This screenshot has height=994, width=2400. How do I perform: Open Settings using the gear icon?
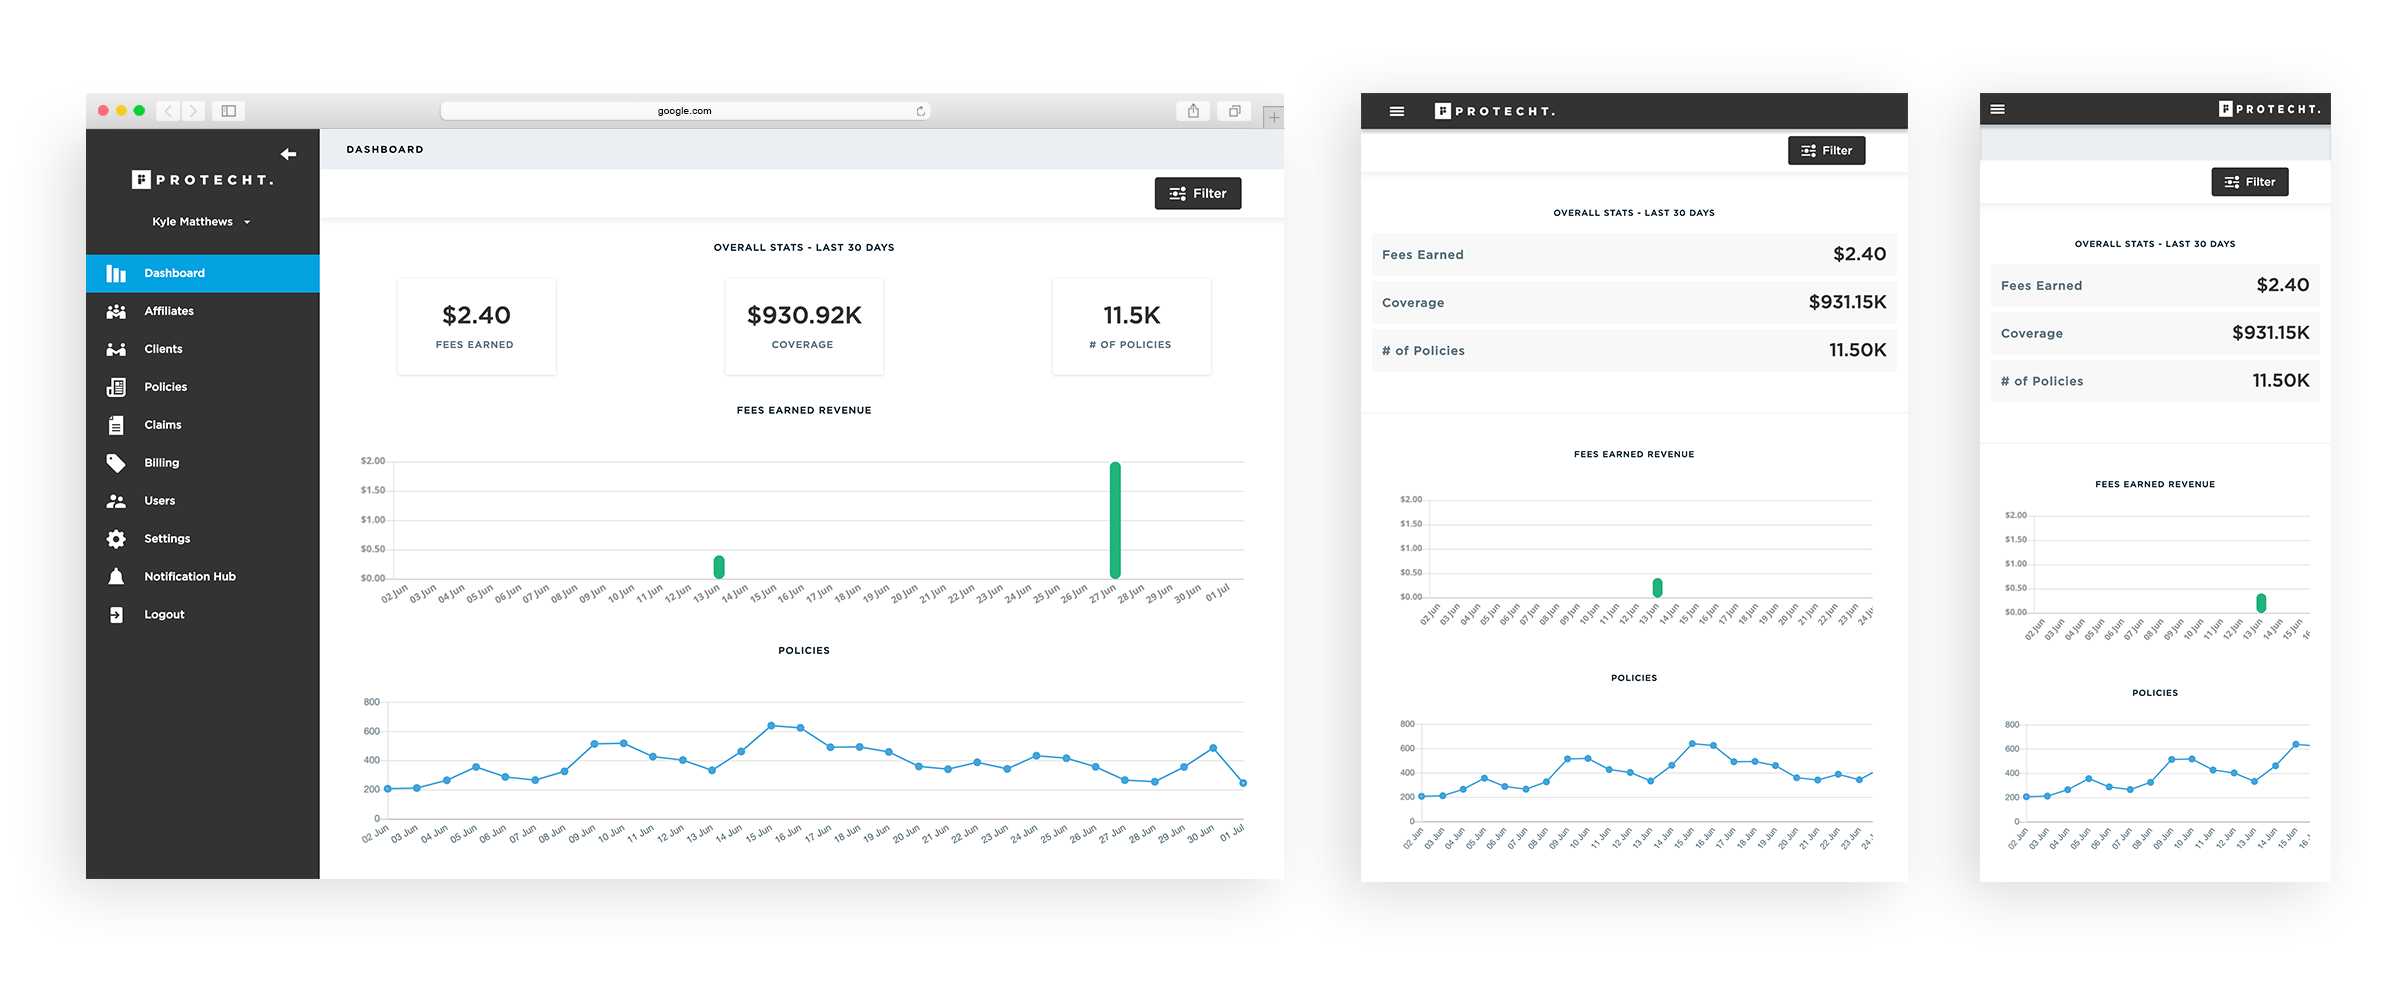click(x=116, y=539)
